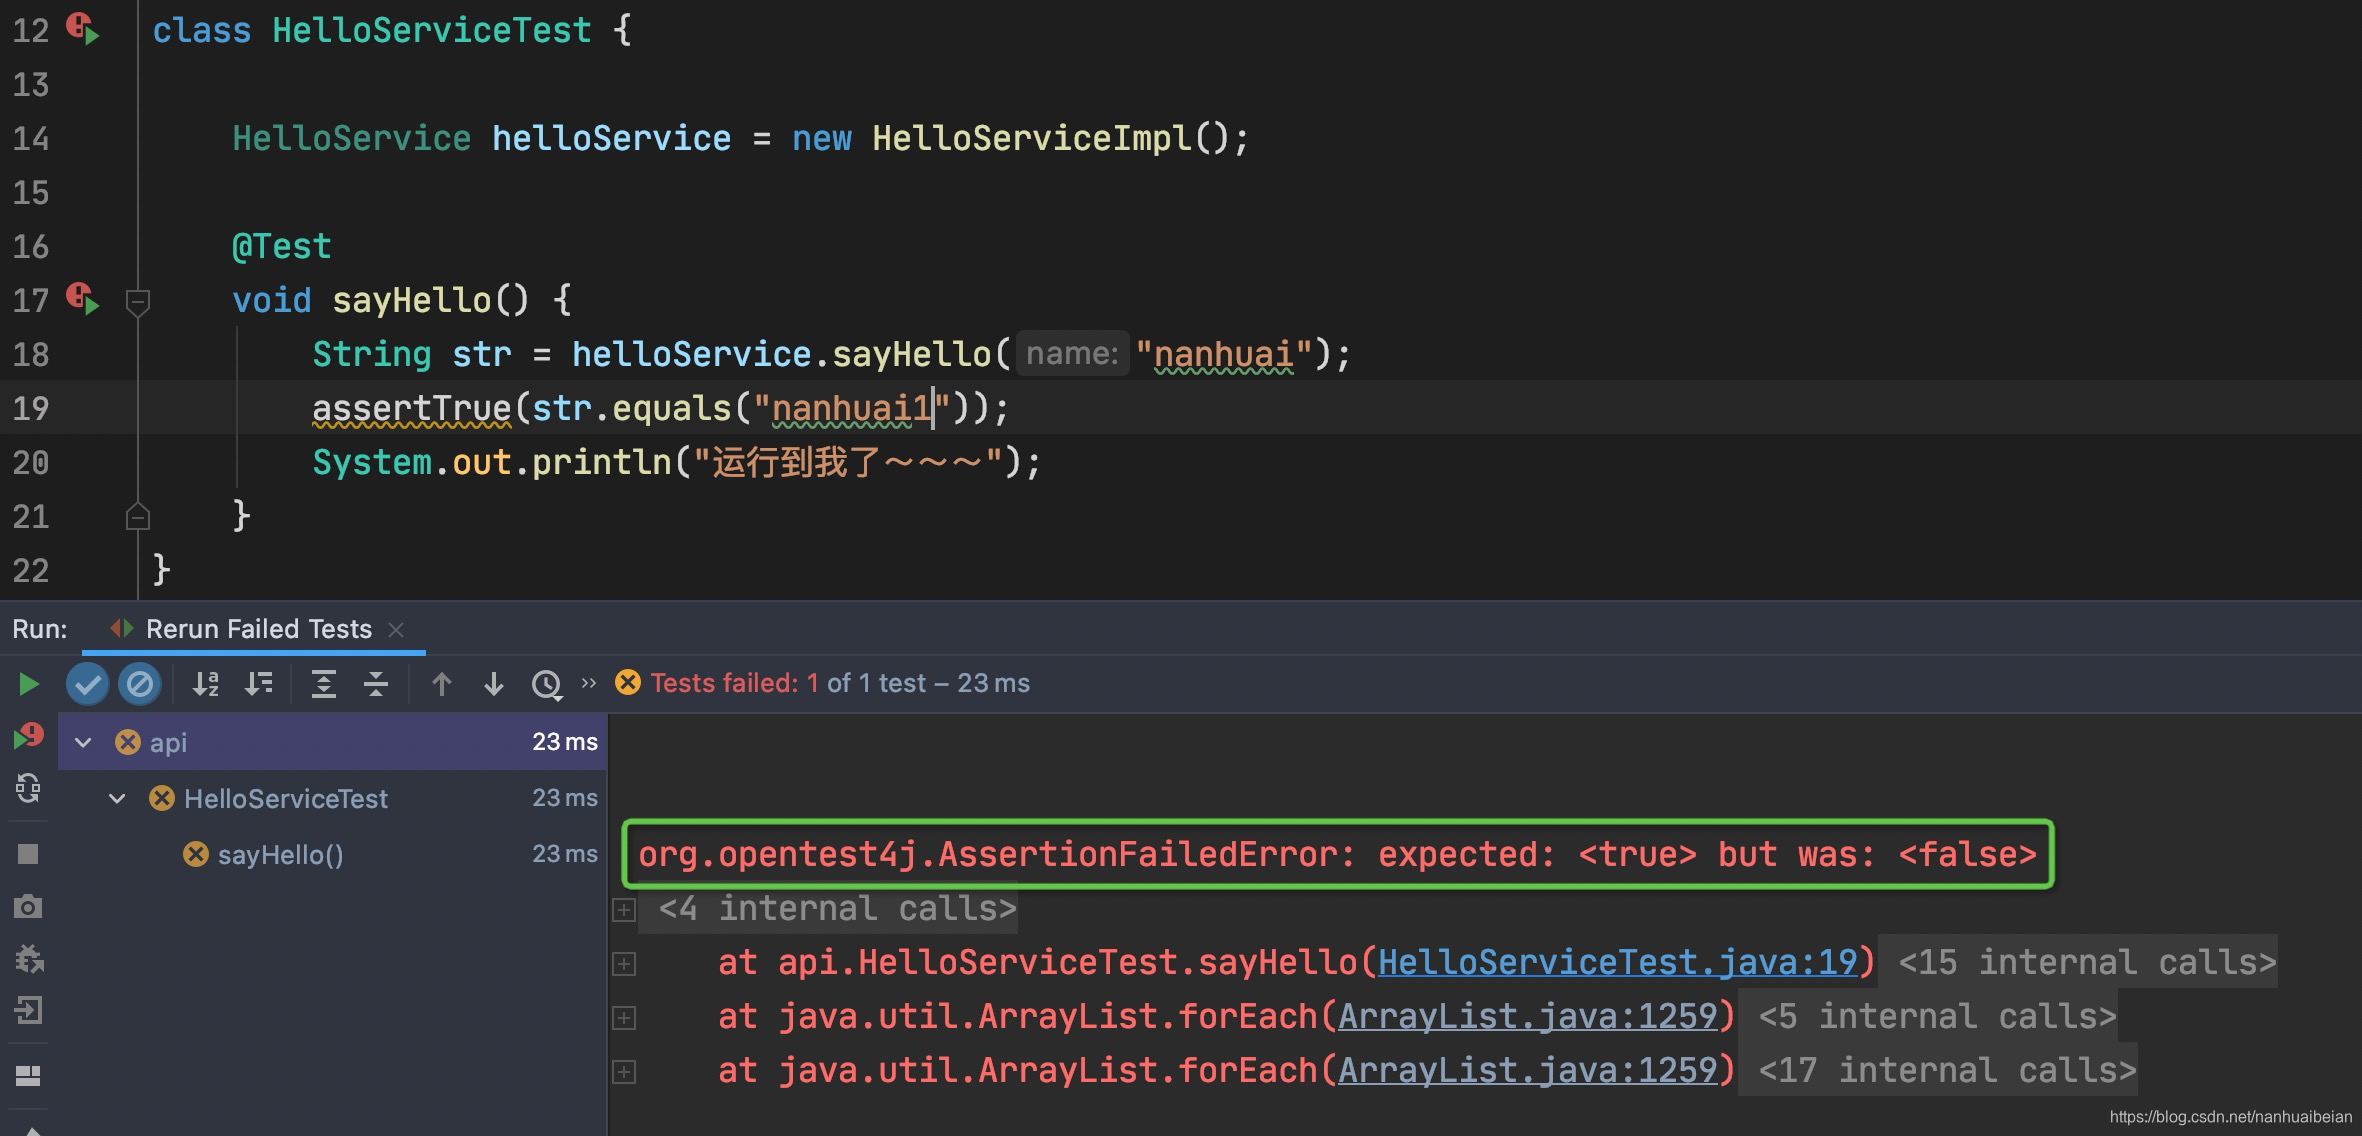Toggle Show Passed tests checkmark
Image resolution: width=2362 pixels, height=1136 pixels.
click(87, 684)
